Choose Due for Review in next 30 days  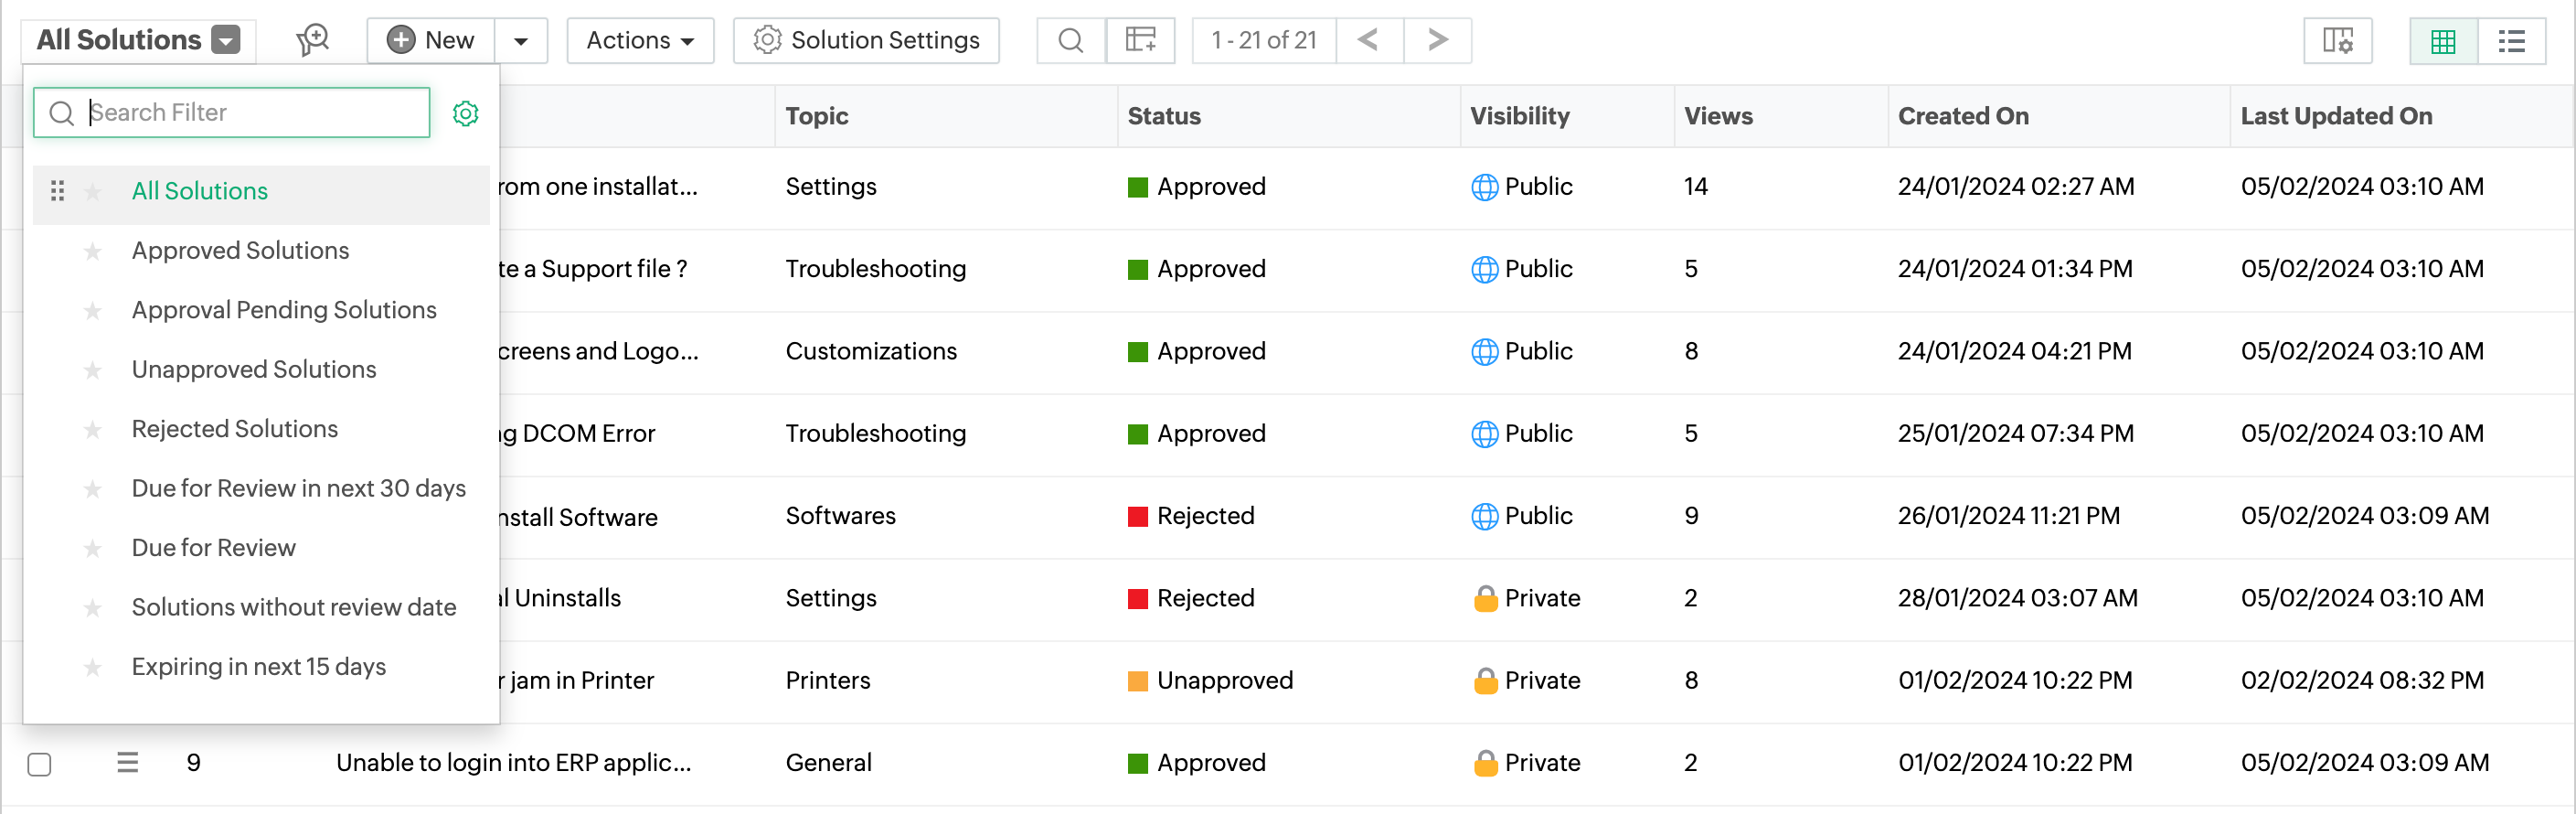pos(298,488)
